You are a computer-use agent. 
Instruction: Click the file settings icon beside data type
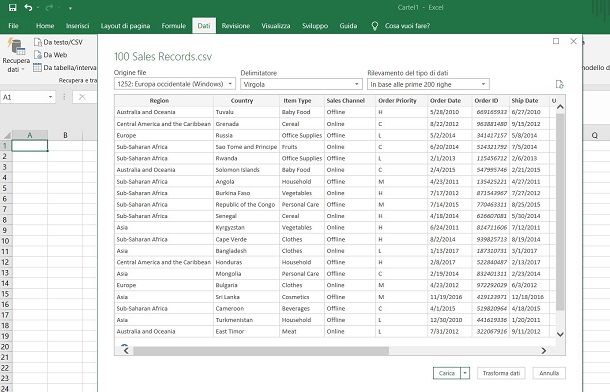pyautogui.click(x=559, y=84)
